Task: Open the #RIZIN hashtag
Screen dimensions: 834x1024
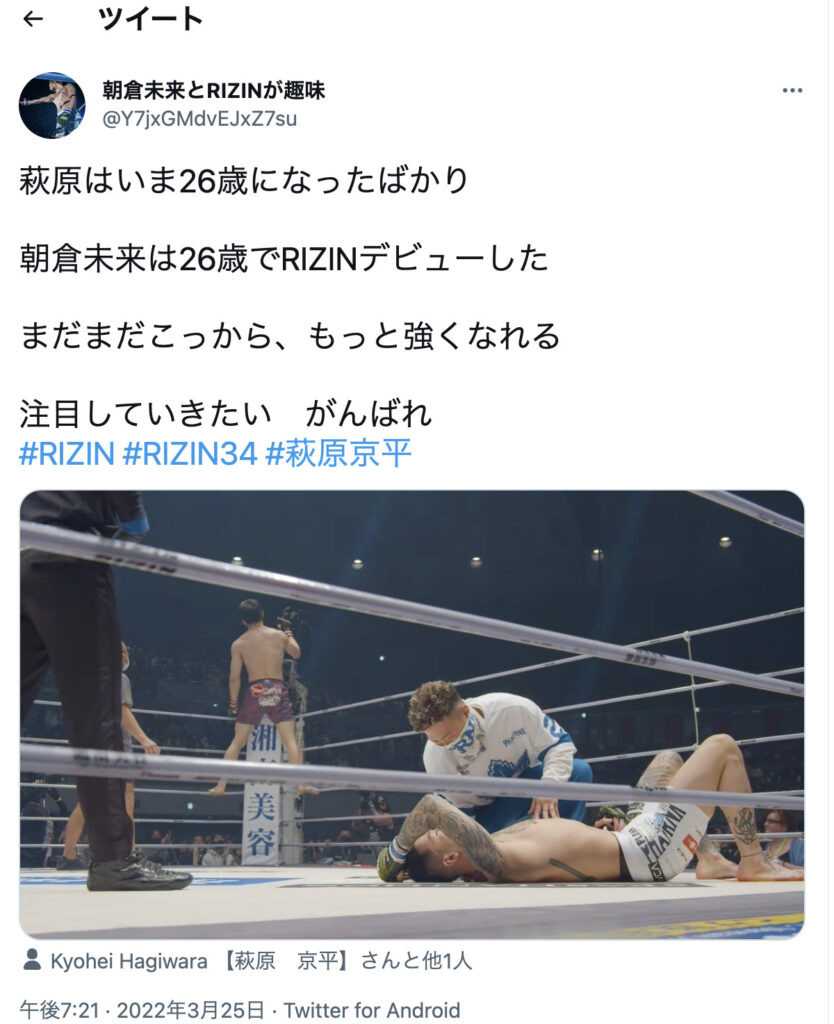Action: point(67,453)
